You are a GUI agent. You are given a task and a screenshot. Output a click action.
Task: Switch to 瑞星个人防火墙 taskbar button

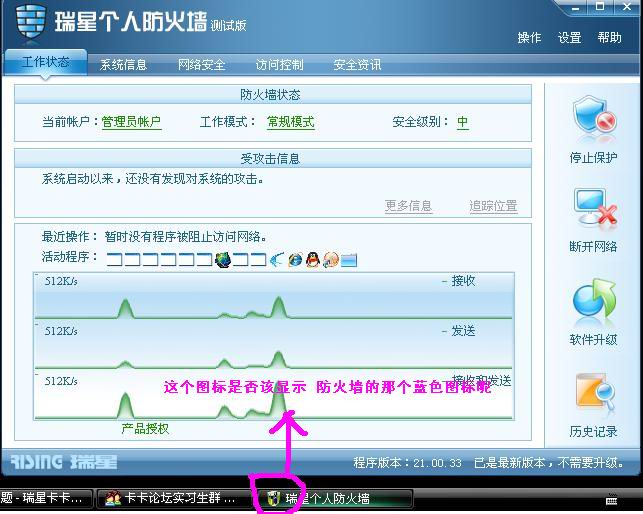tap(336, 499)
